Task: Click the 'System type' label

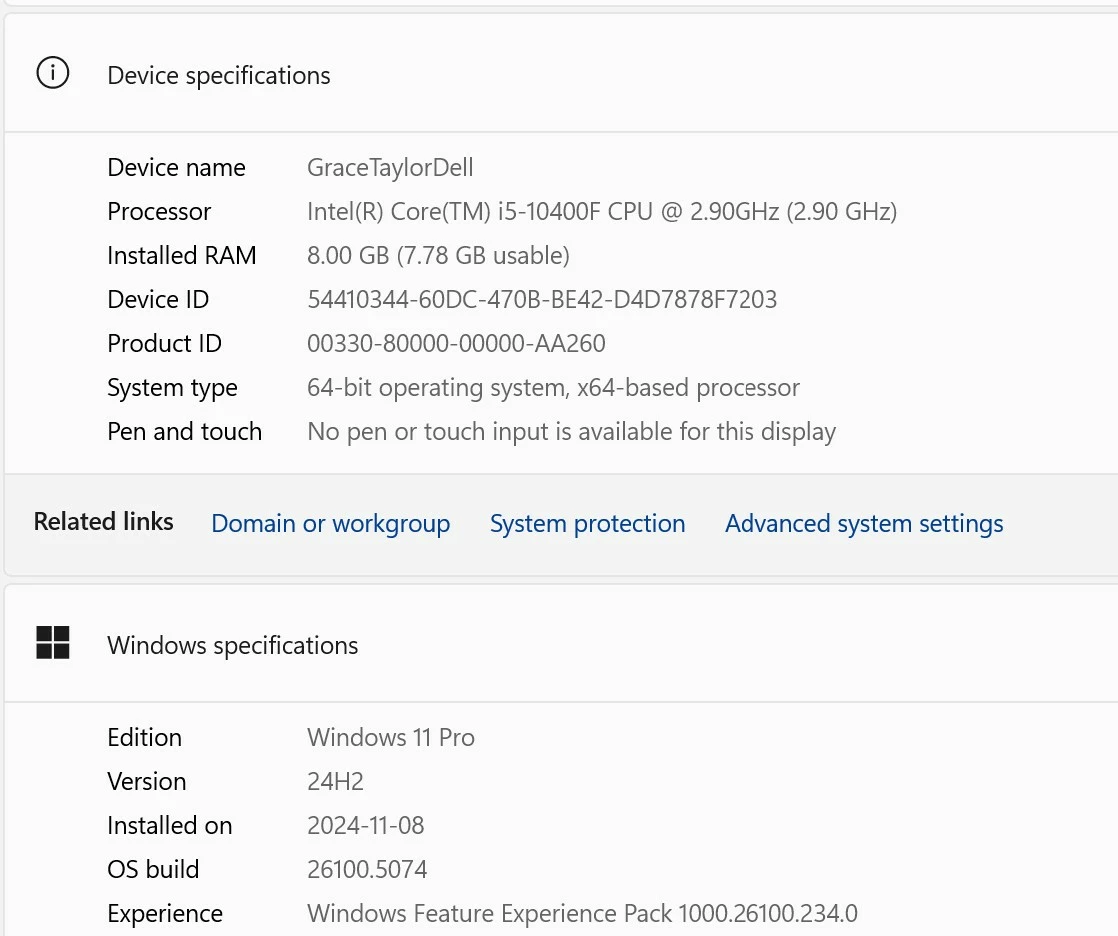Action: tap(173, 388)
